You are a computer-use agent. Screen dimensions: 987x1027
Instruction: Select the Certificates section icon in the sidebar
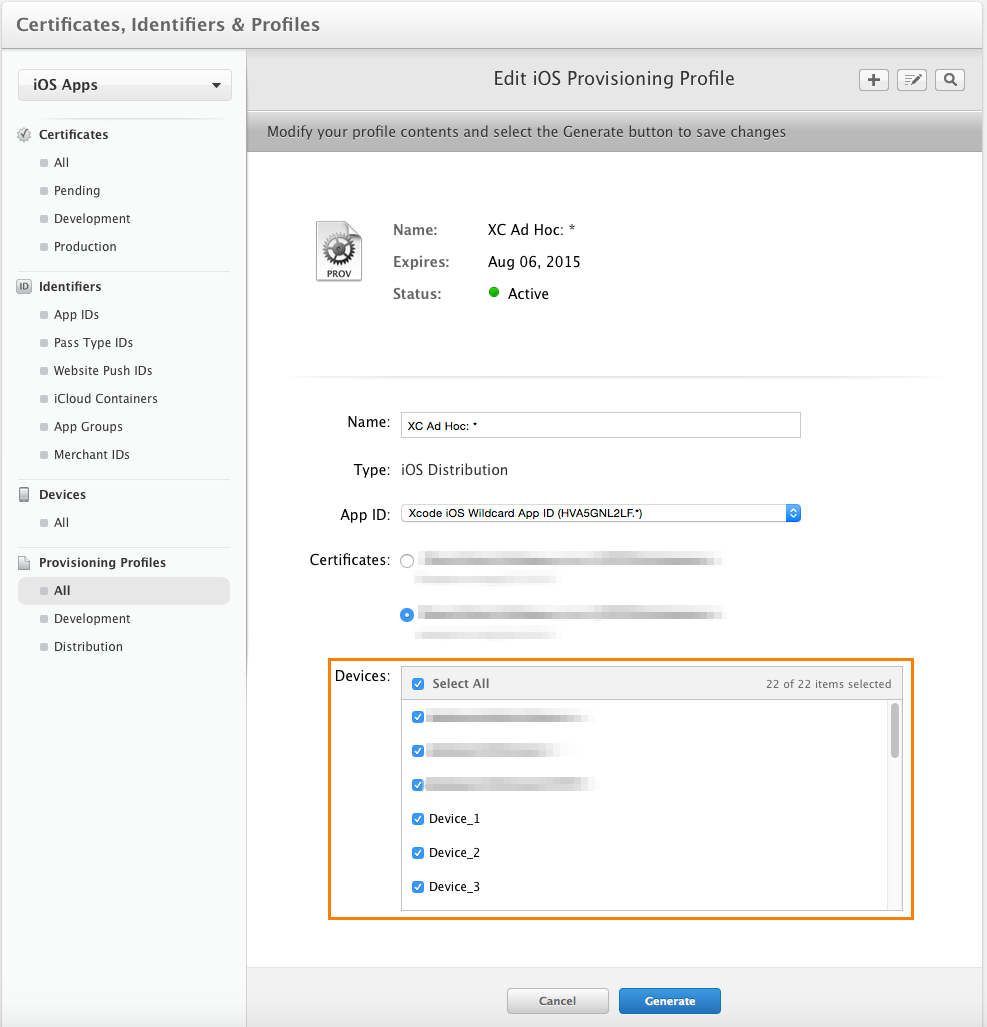pos(23,134)
